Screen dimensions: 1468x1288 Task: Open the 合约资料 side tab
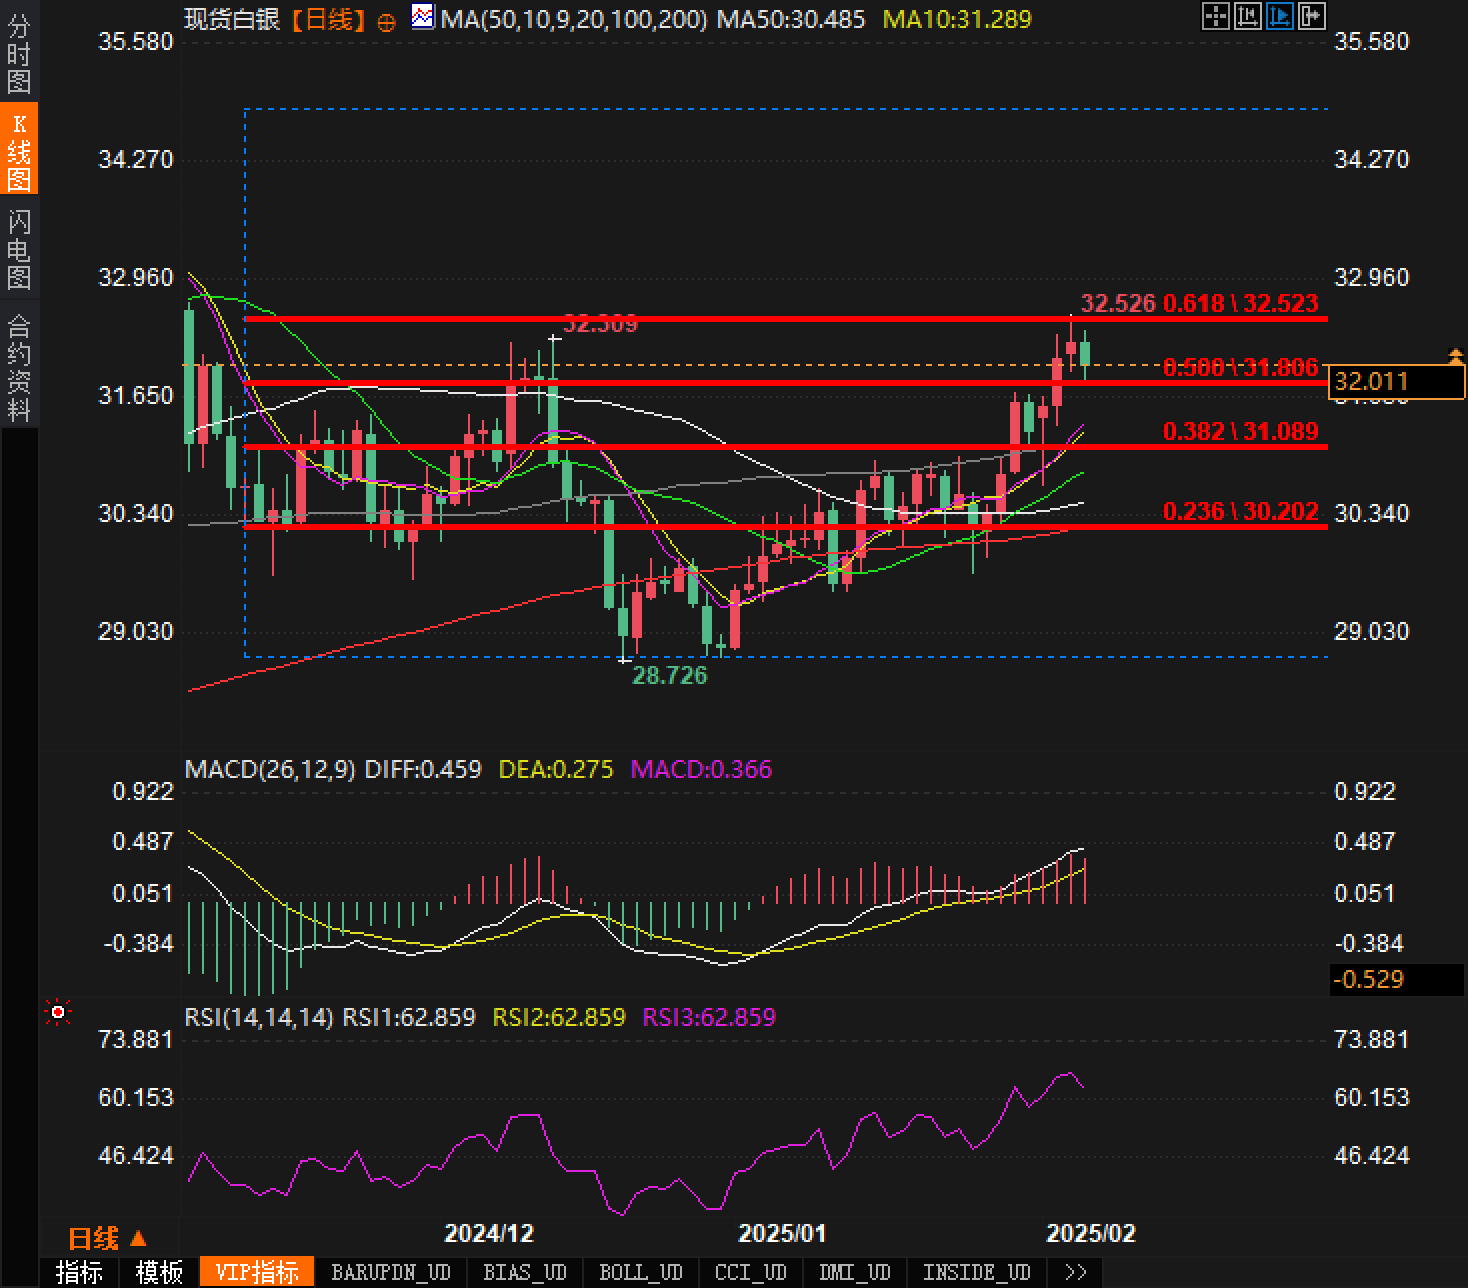tap(19, 367)
